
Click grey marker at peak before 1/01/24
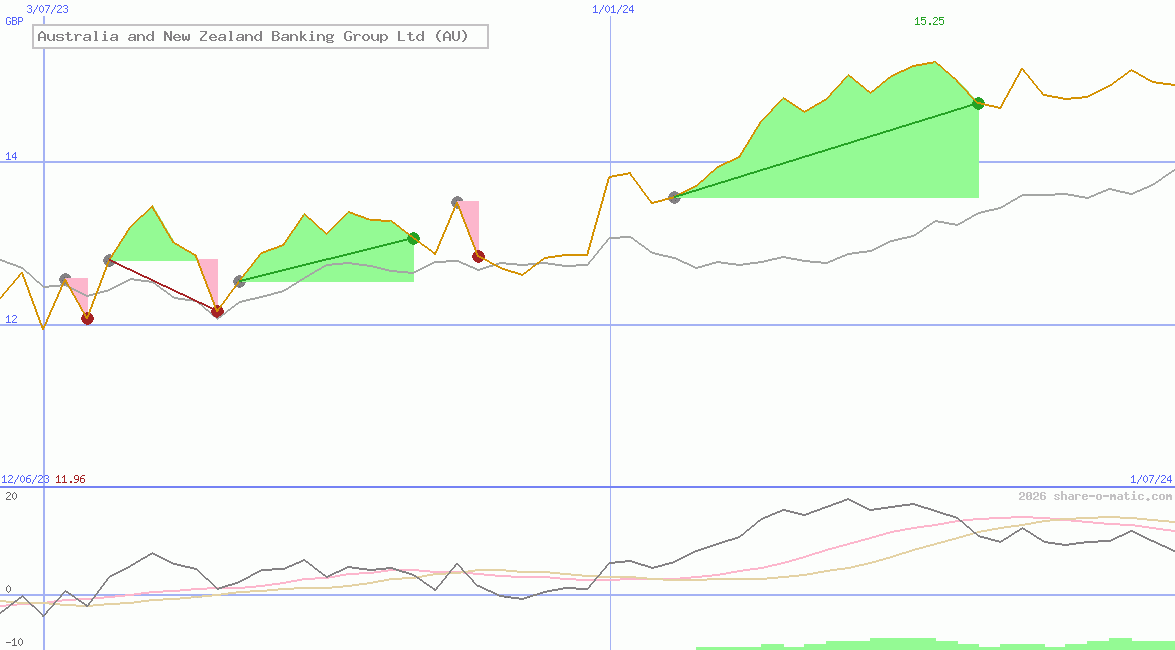[457, 202]
